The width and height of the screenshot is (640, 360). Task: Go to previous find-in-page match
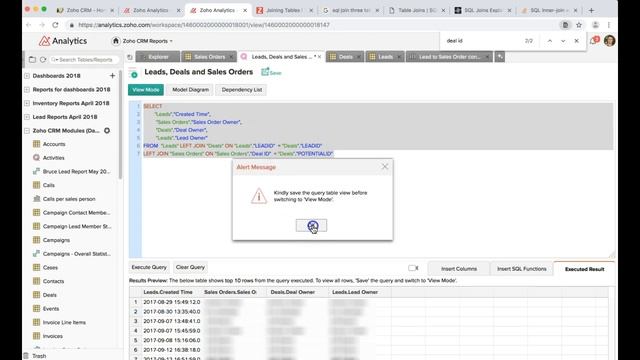click(550, 41)
